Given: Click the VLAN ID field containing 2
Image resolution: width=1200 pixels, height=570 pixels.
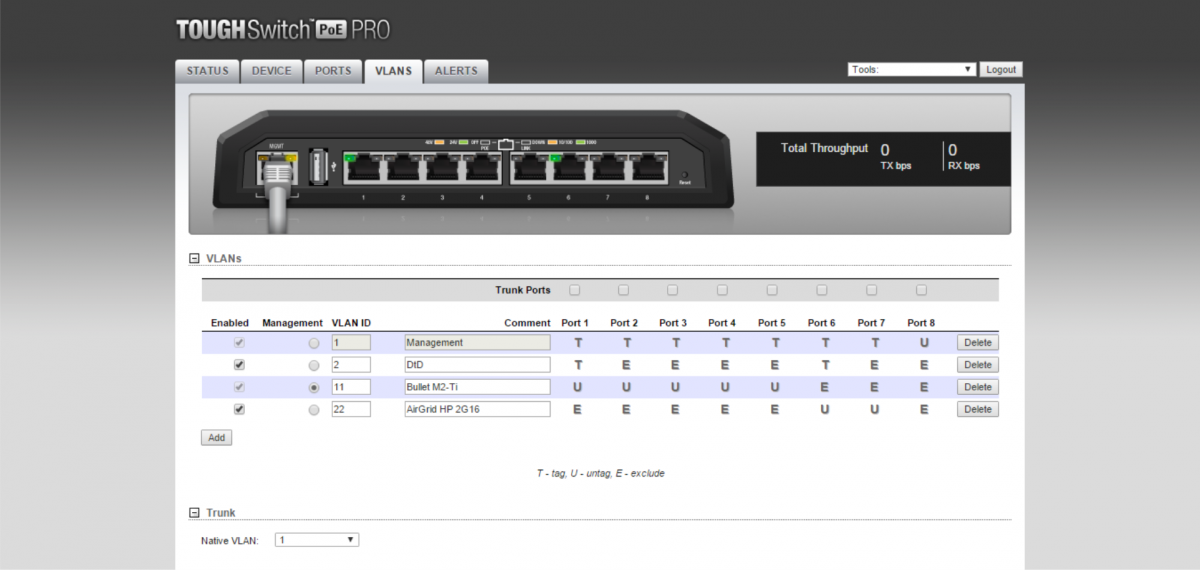Looking at the screenshot, I should (351, 365).
